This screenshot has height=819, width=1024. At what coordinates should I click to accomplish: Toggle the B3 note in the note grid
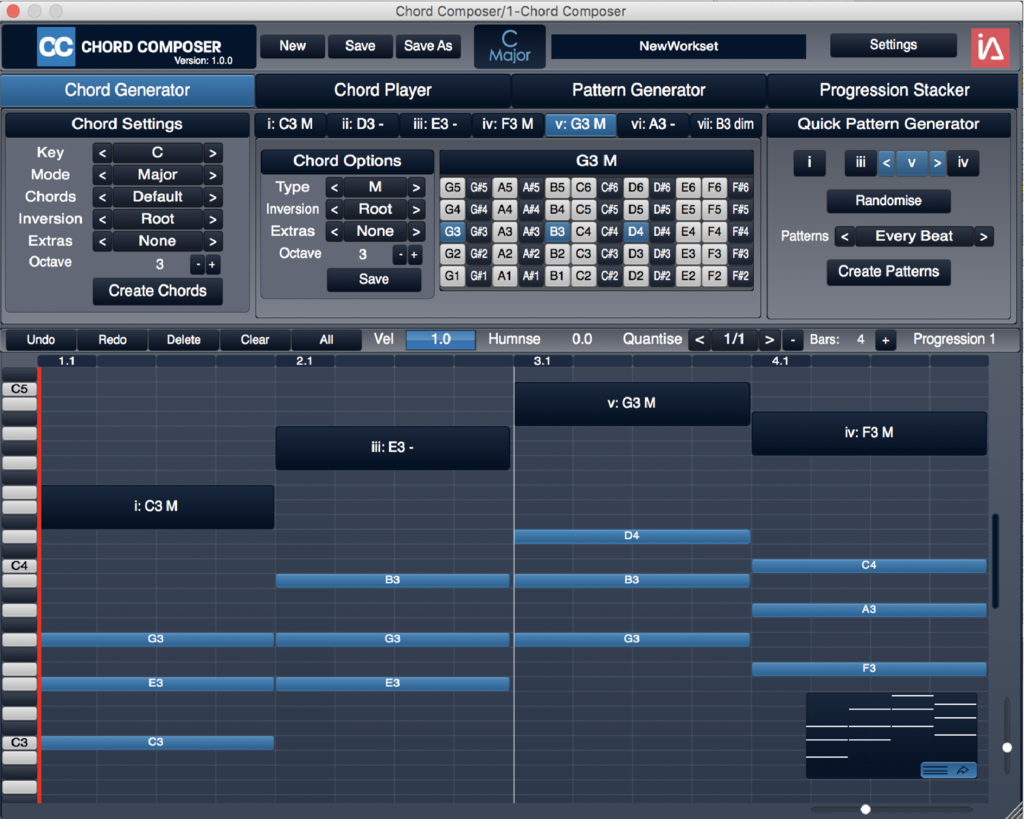click(557, 231)
